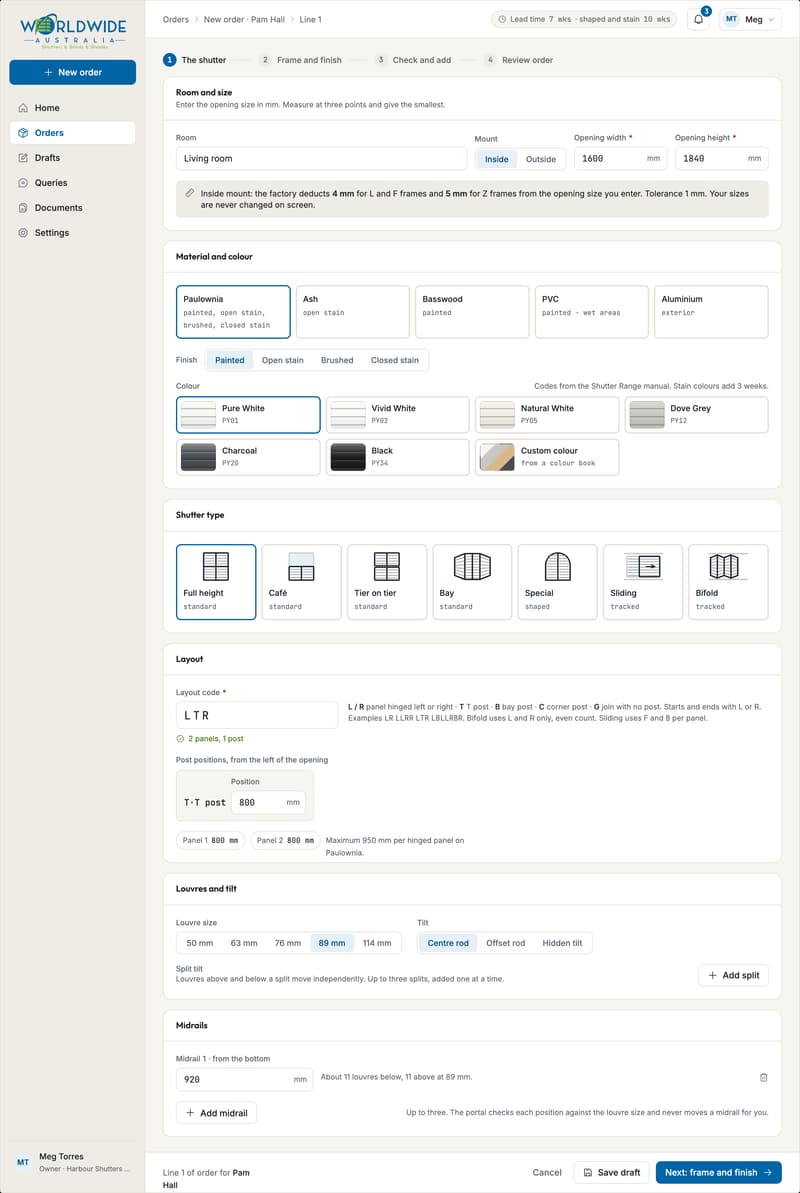
Task: Go to step 3 Check and add
Action: 413,60
